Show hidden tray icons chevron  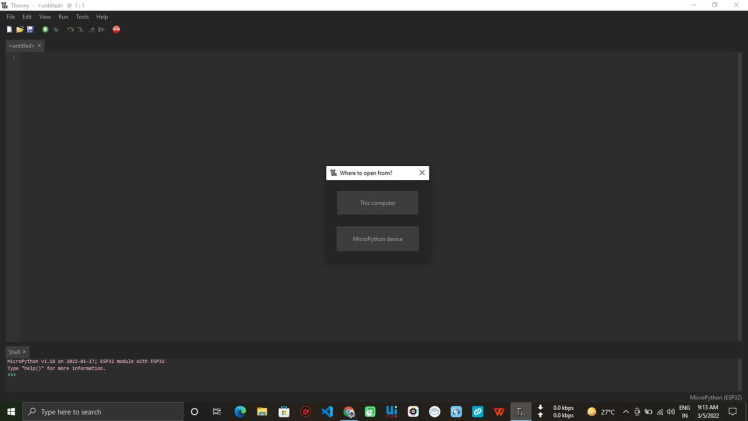pos(626,411)
